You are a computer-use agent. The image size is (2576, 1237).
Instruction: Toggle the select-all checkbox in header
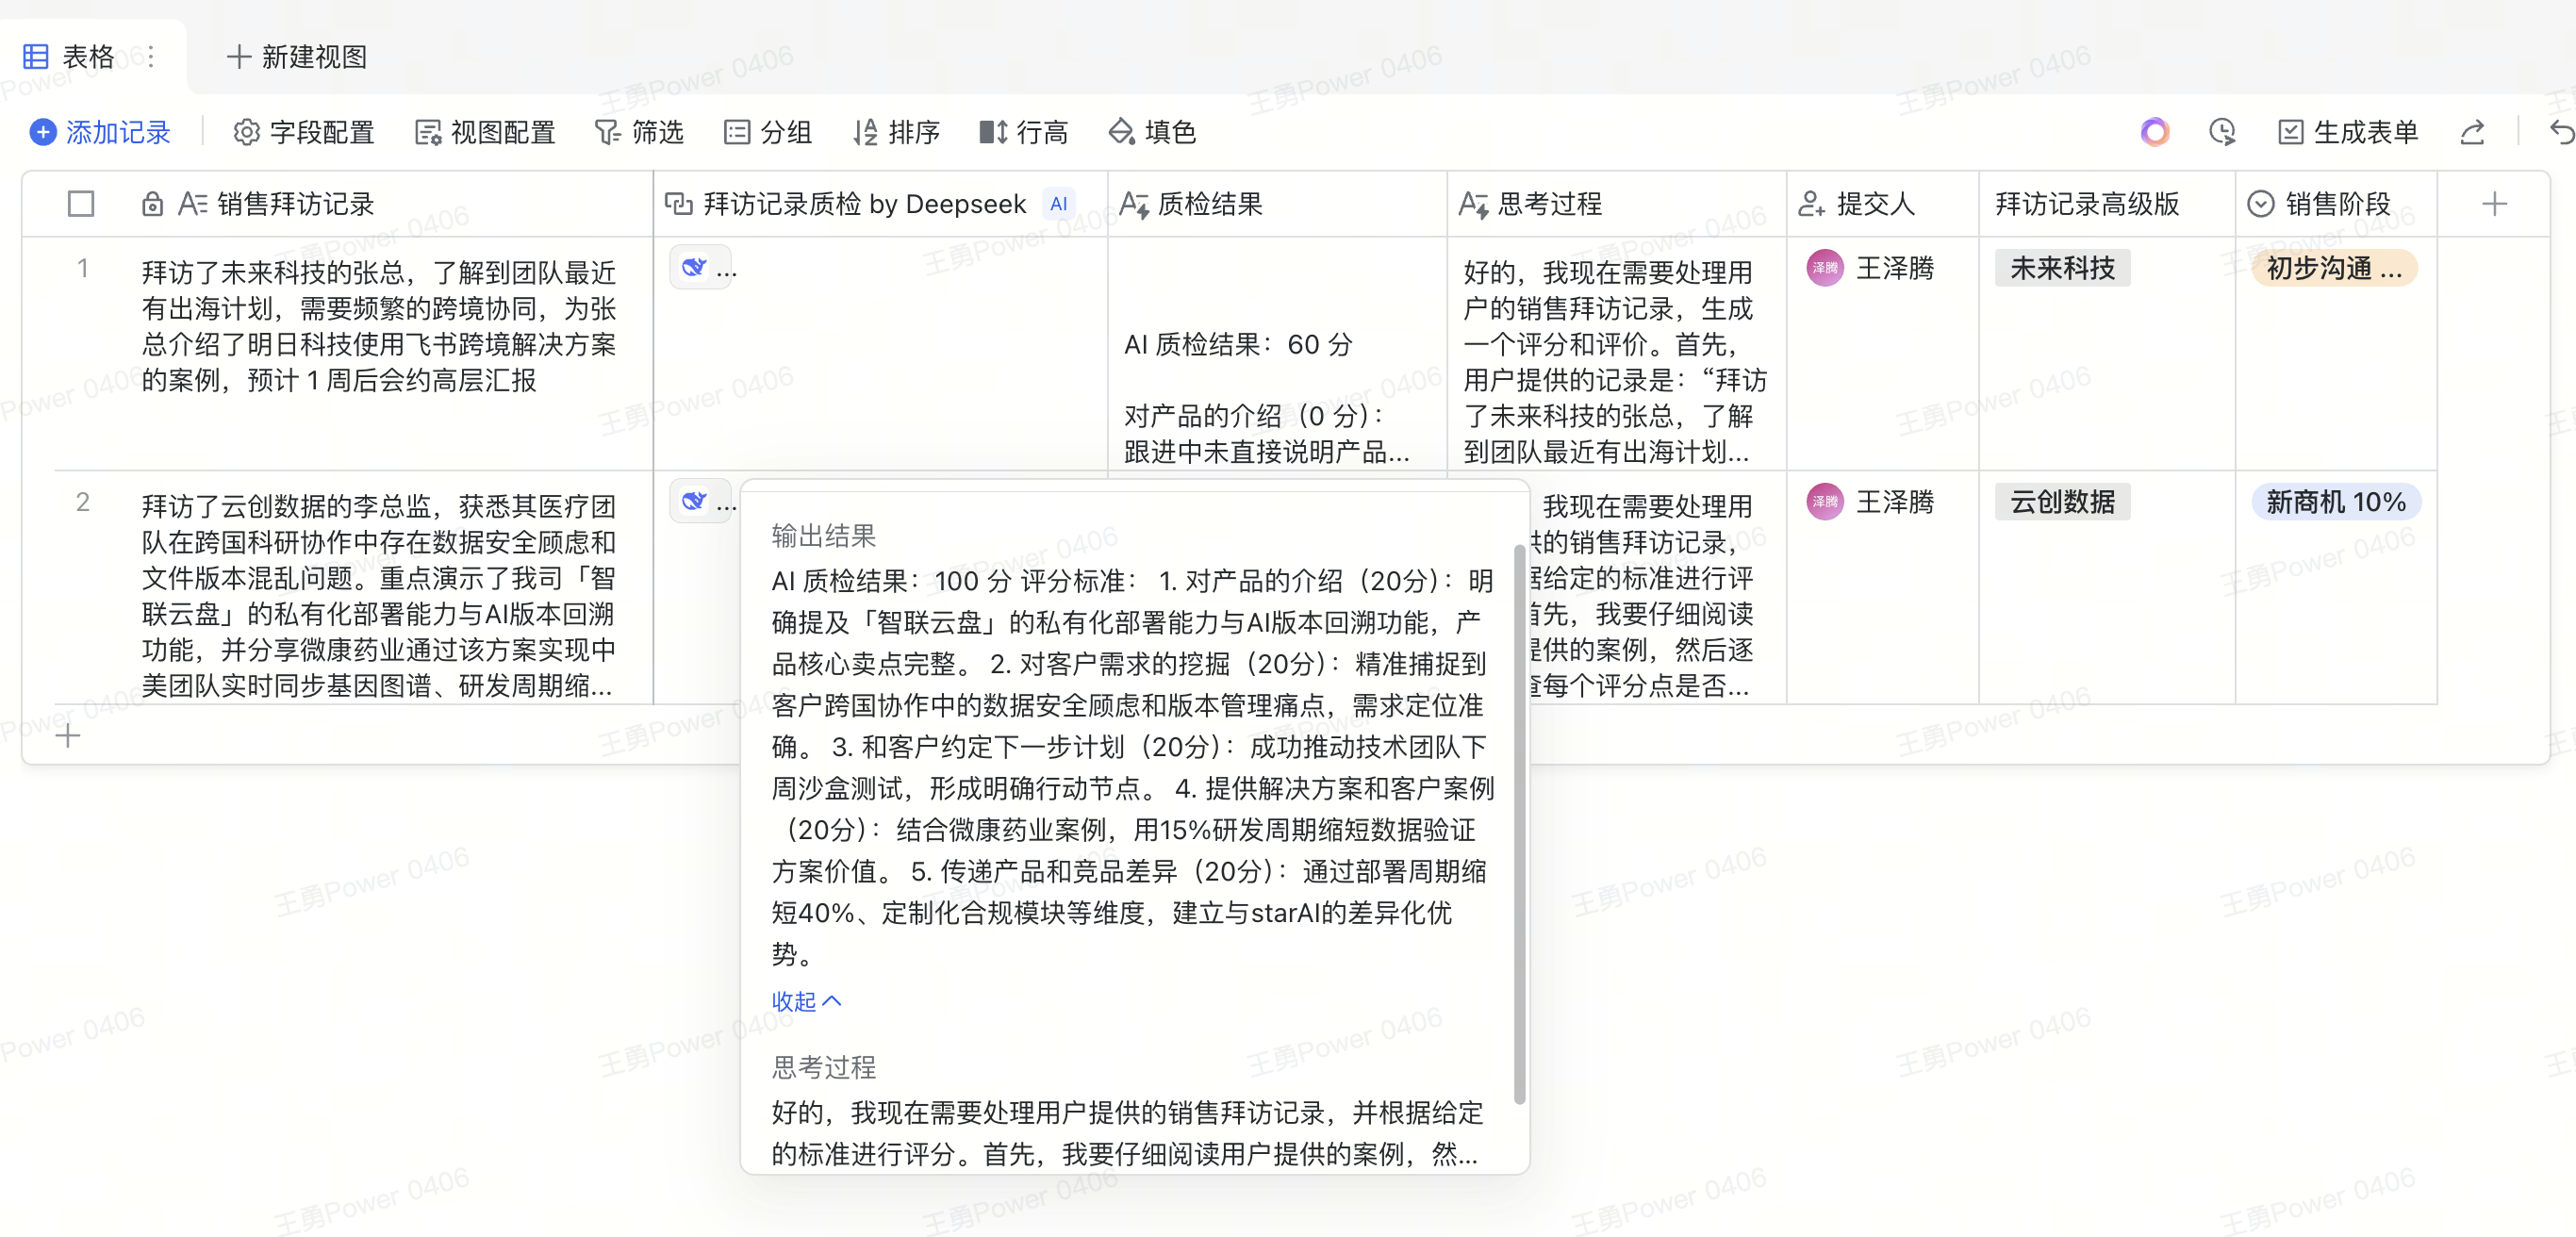point(81,204)
